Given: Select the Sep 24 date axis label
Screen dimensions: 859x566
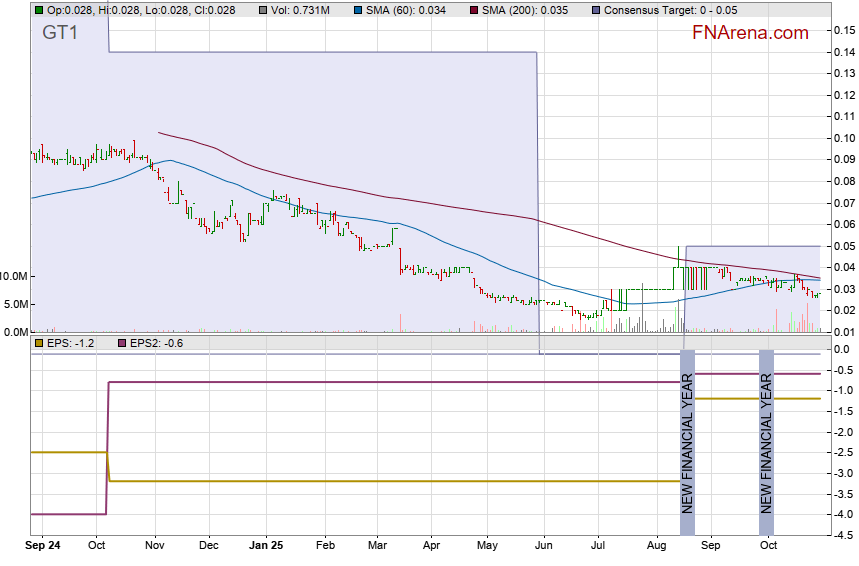Looking at the screenshot, I should pyautogui.click(x=44, y=546).
